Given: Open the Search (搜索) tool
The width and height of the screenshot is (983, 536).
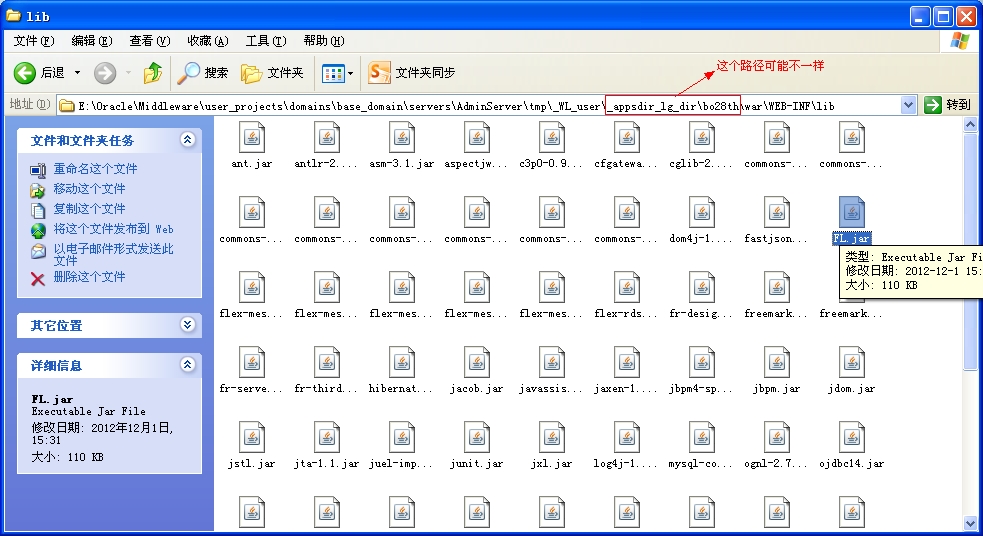Looking at the screenshot, I should (x=202, y=73).
